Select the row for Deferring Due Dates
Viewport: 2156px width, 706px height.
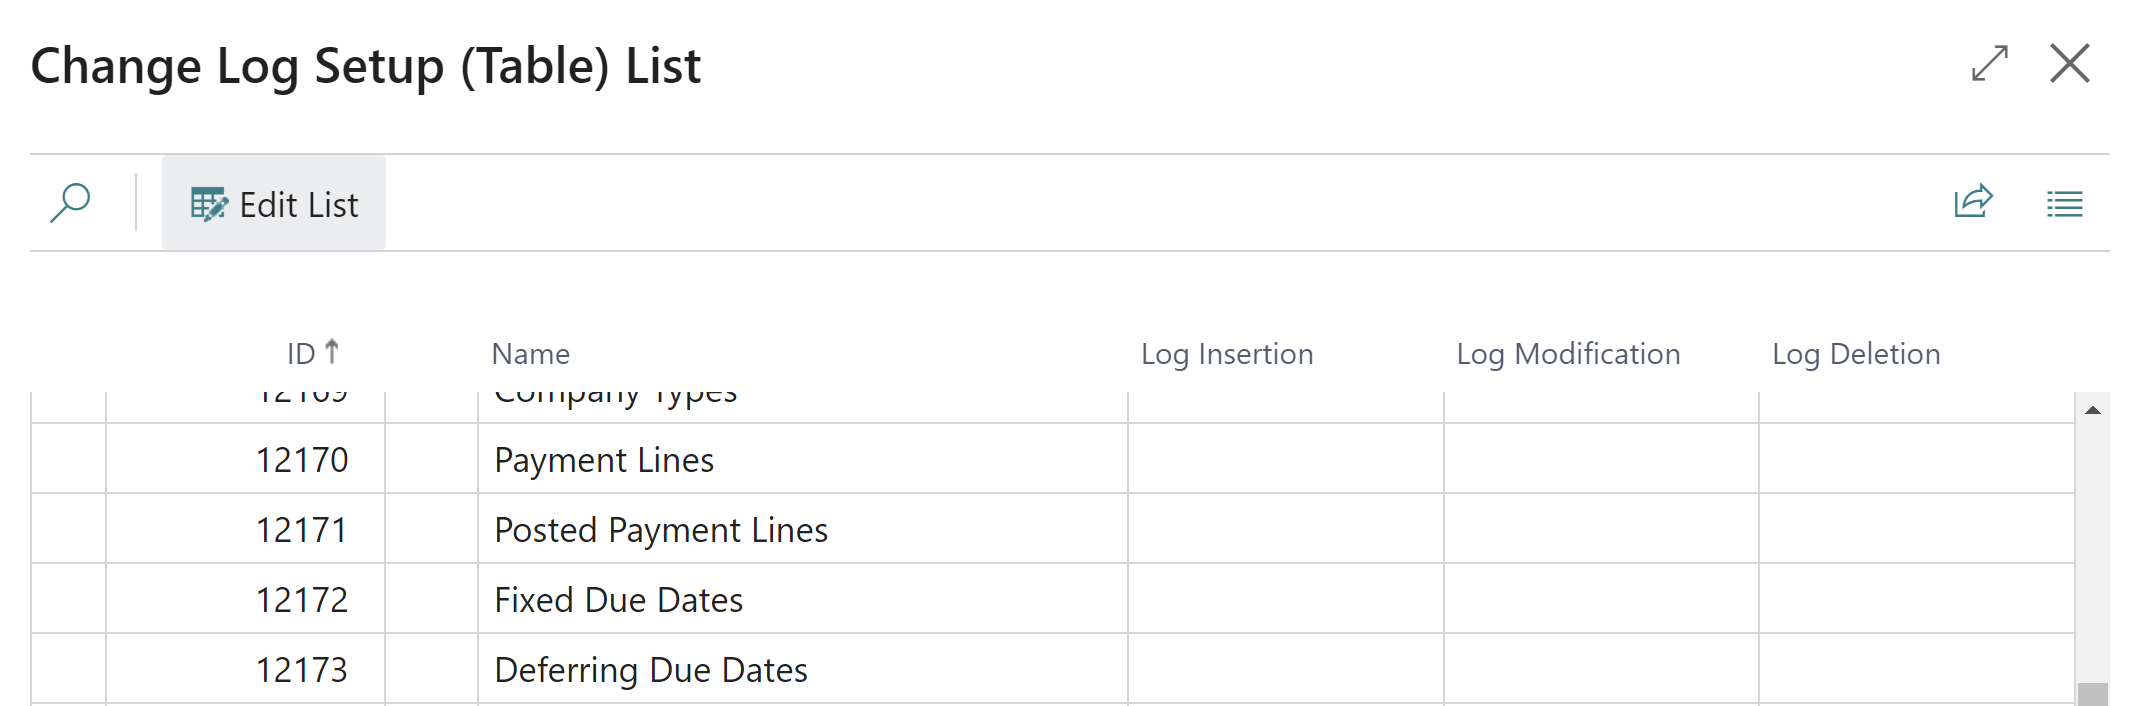click(x=650, y=668)
